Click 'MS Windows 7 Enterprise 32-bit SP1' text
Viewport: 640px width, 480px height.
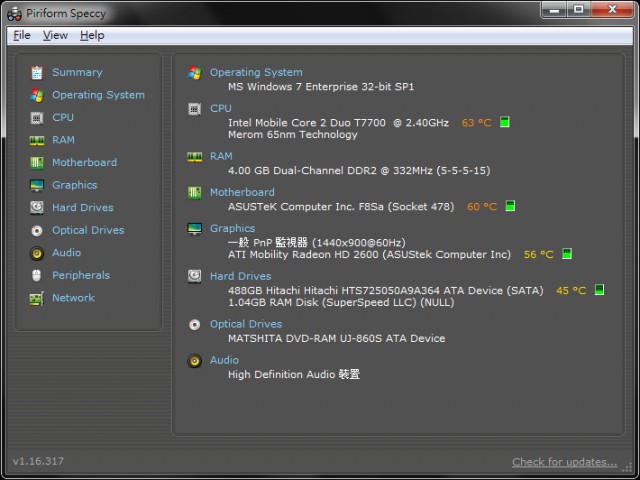[321, 87]
